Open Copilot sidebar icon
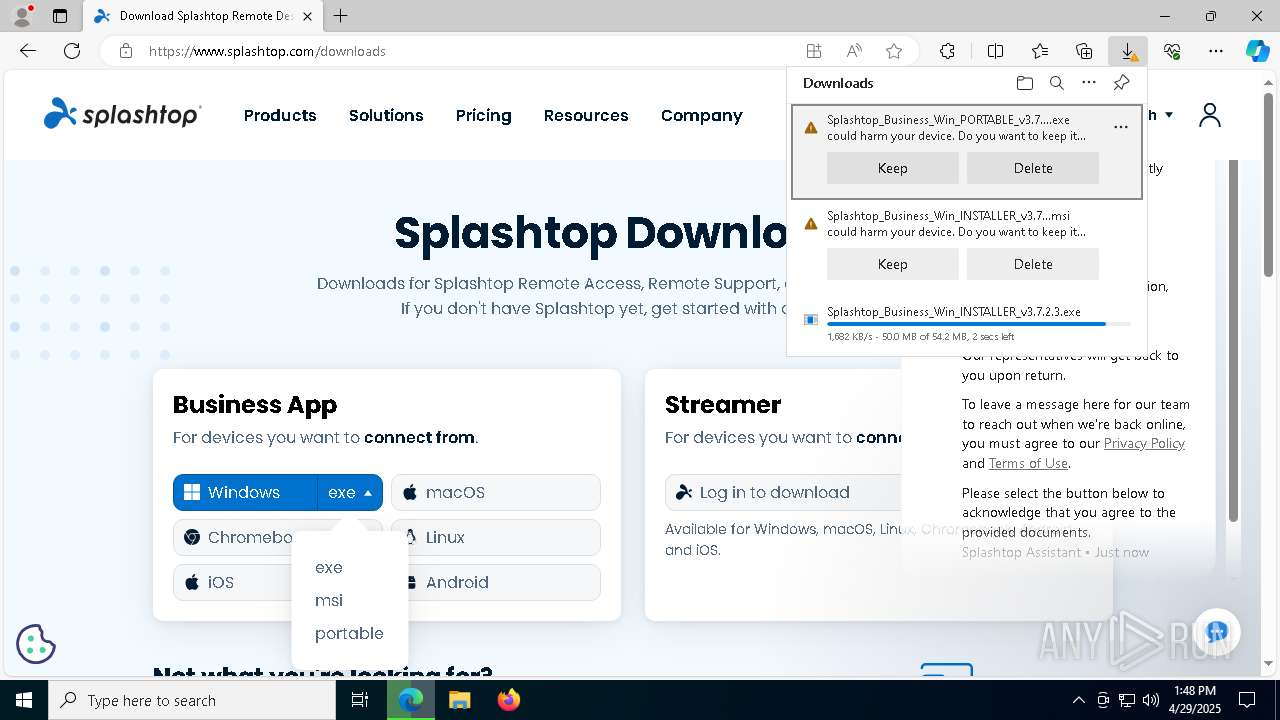This screenshot has height=720, width=1280. tap(1257, 51)
